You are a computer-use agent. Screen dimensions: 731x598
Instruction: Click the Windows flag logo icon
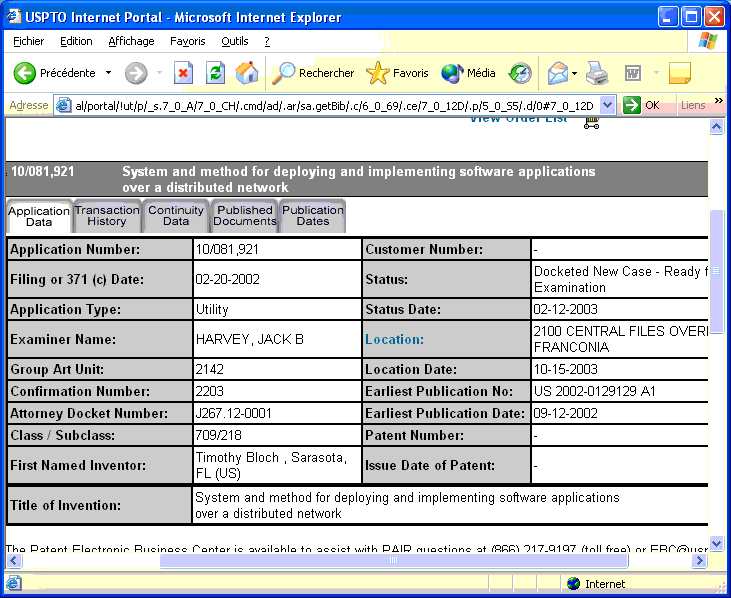pyautogui.click(x=708, y=41)
